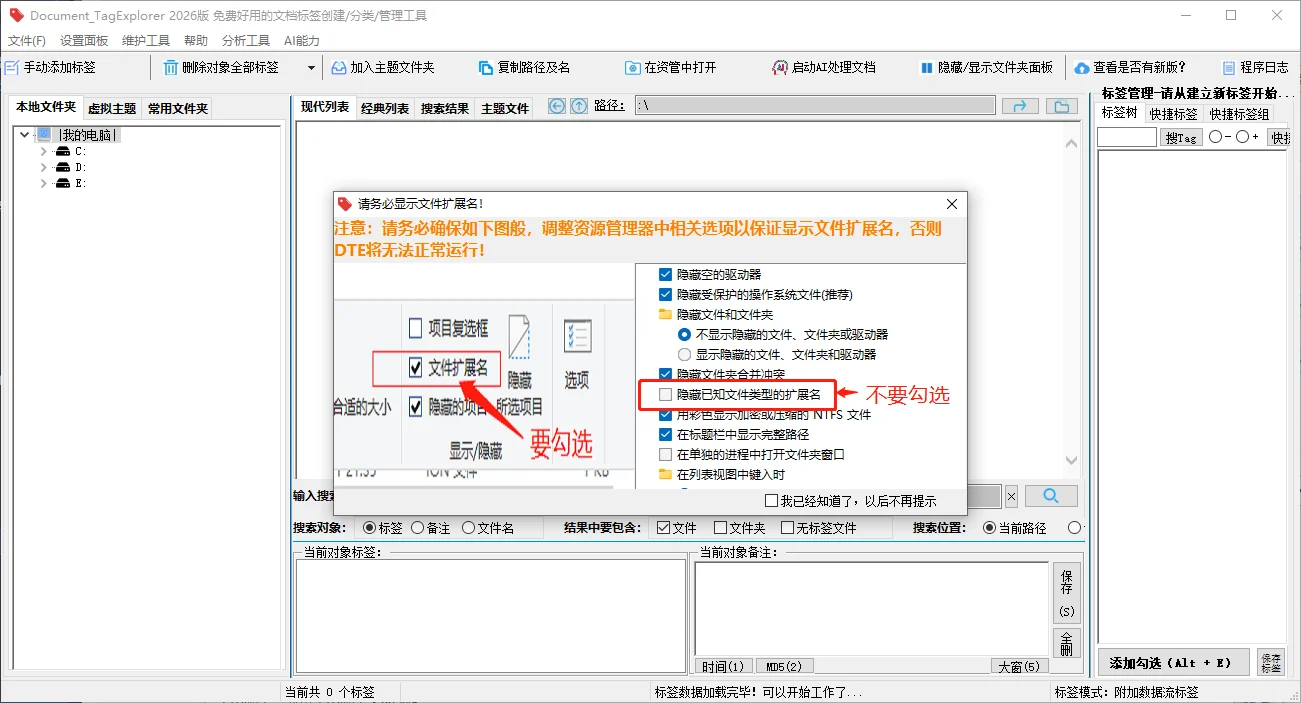
Task: Click the 加入主题文件夹 toolbar icon
Action: click(339, 67)
